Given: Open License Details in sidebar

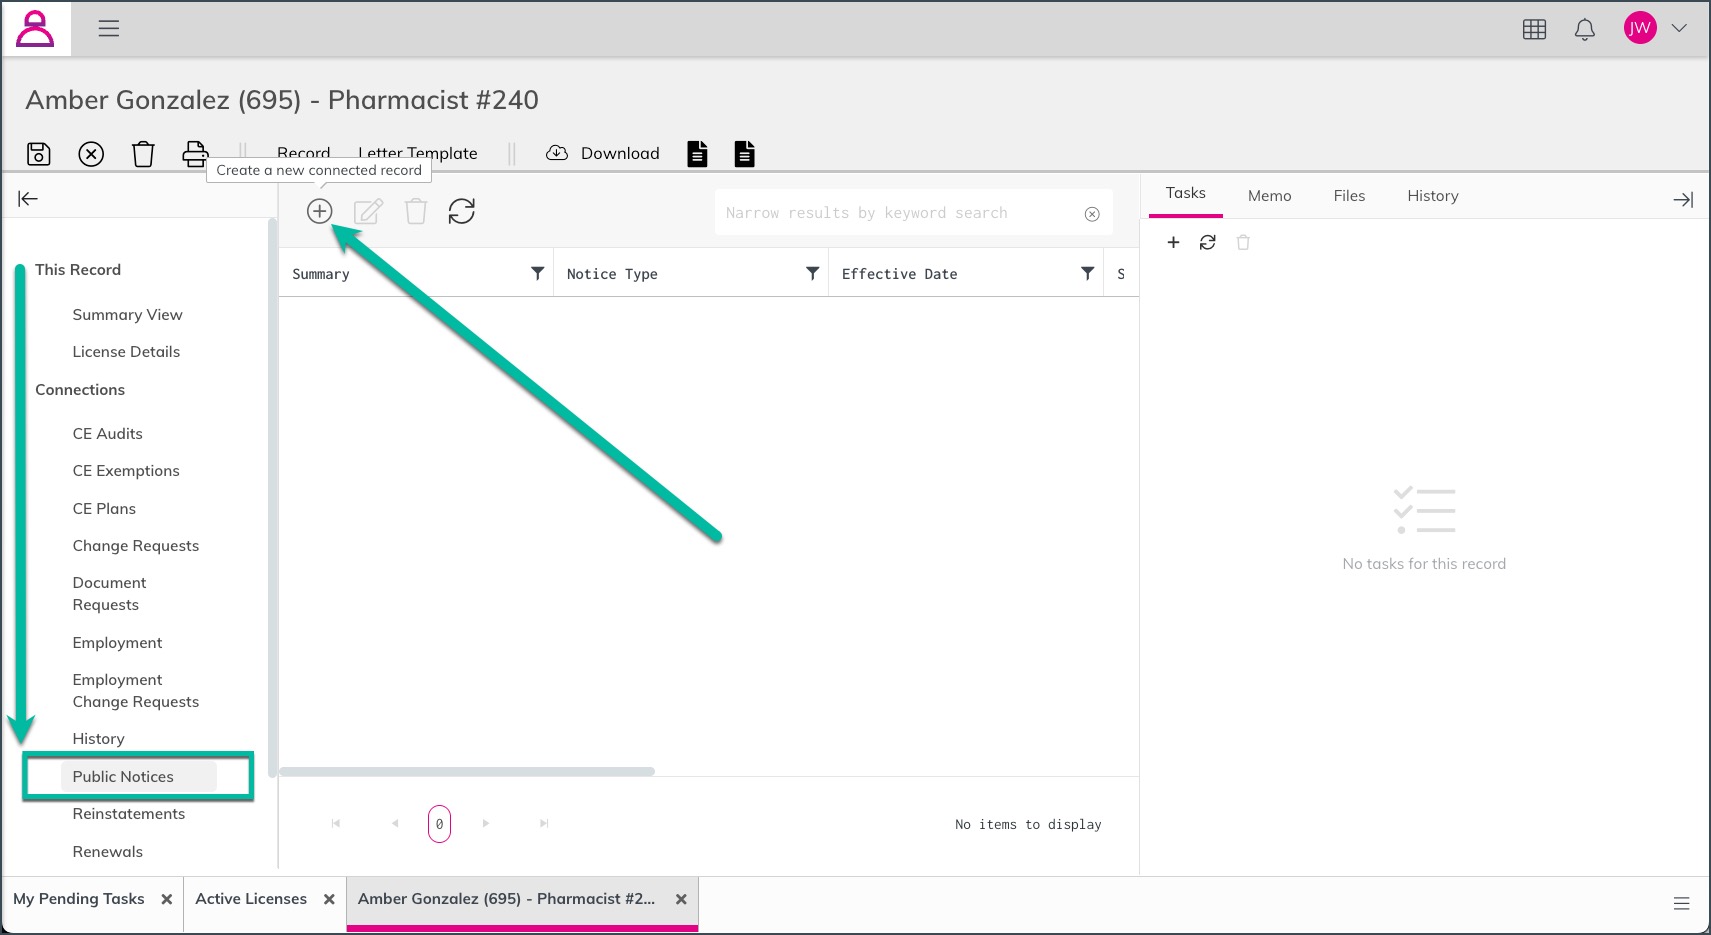Looking at the screenshot, I should (x=126, y=352).
